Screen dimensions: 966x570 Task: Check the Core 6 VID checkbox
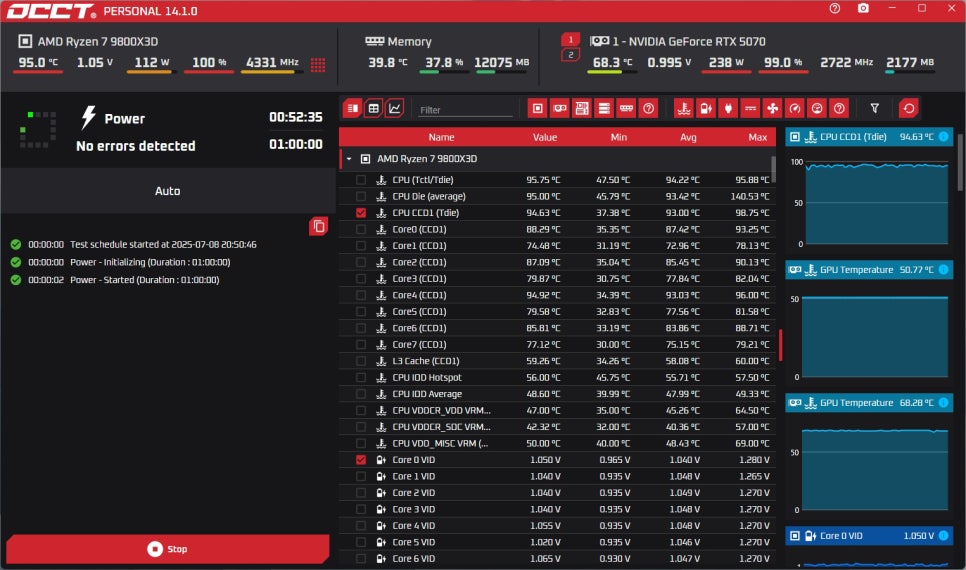361,559
